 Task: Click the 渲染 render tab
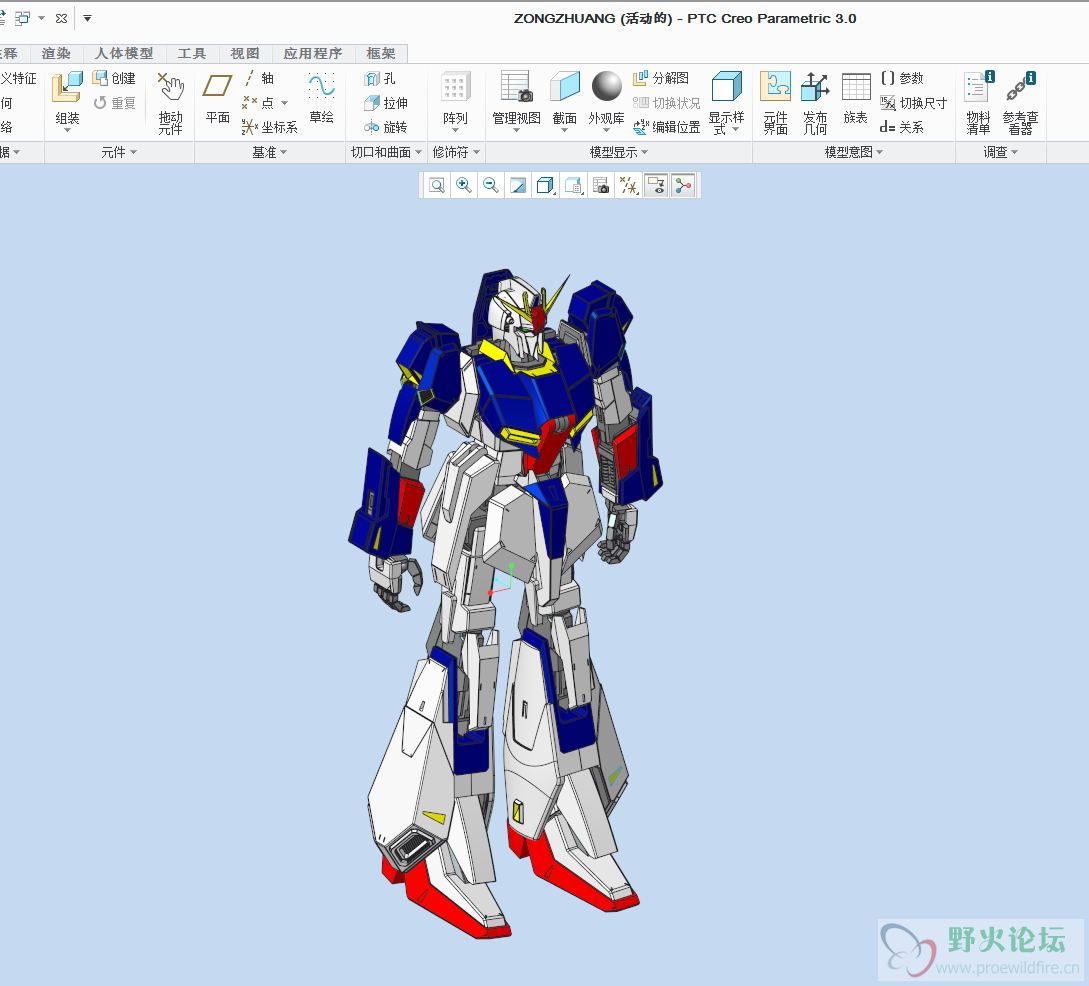[x=56, y=53]
